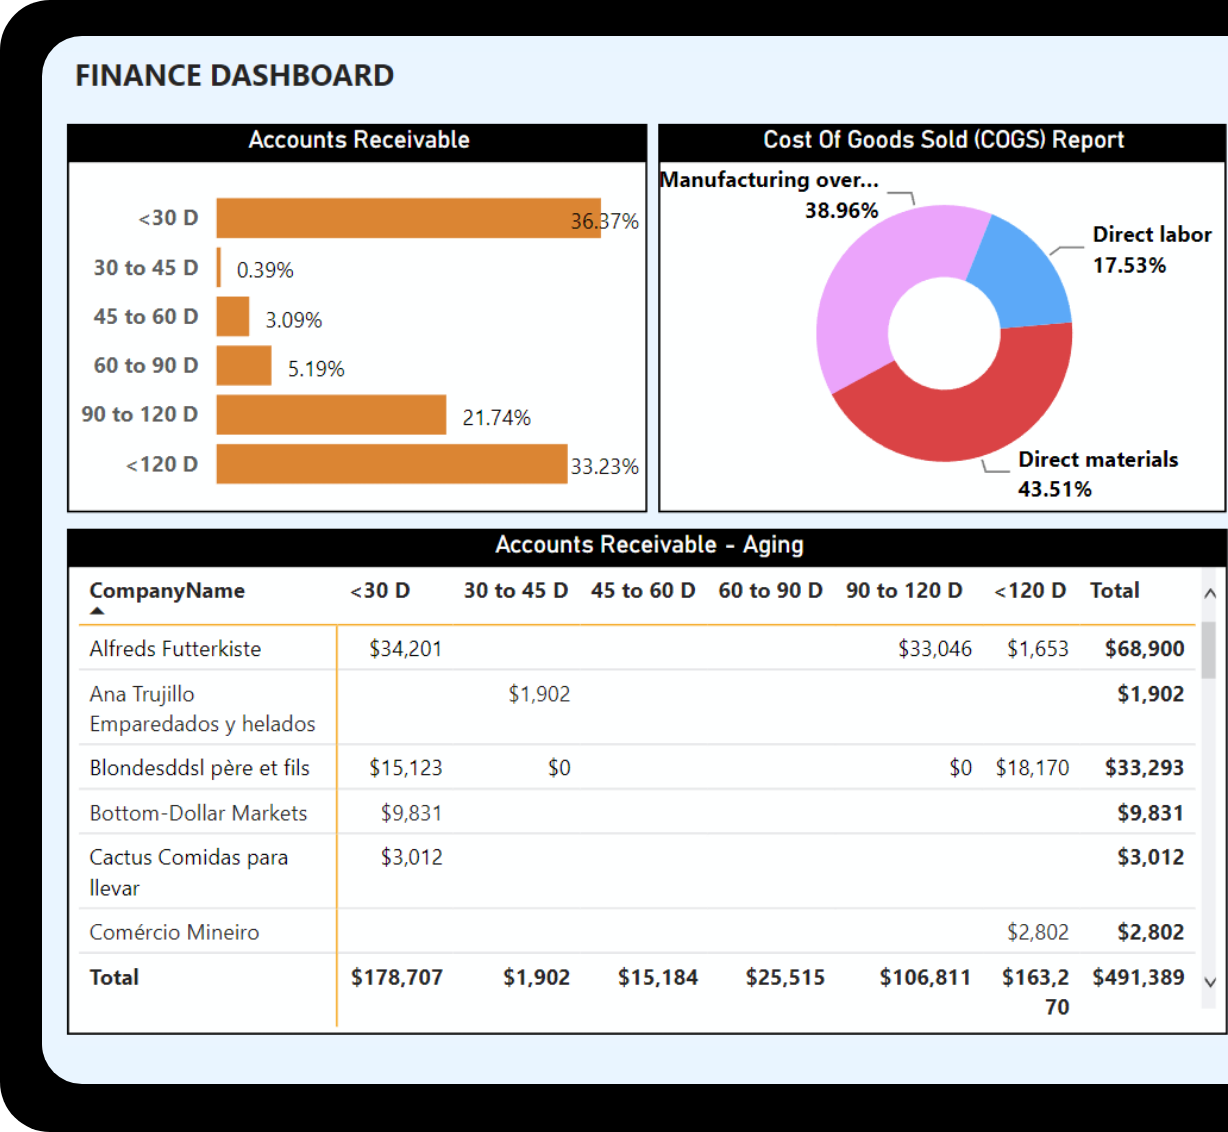Click the 21.74% bar data label

496,418
